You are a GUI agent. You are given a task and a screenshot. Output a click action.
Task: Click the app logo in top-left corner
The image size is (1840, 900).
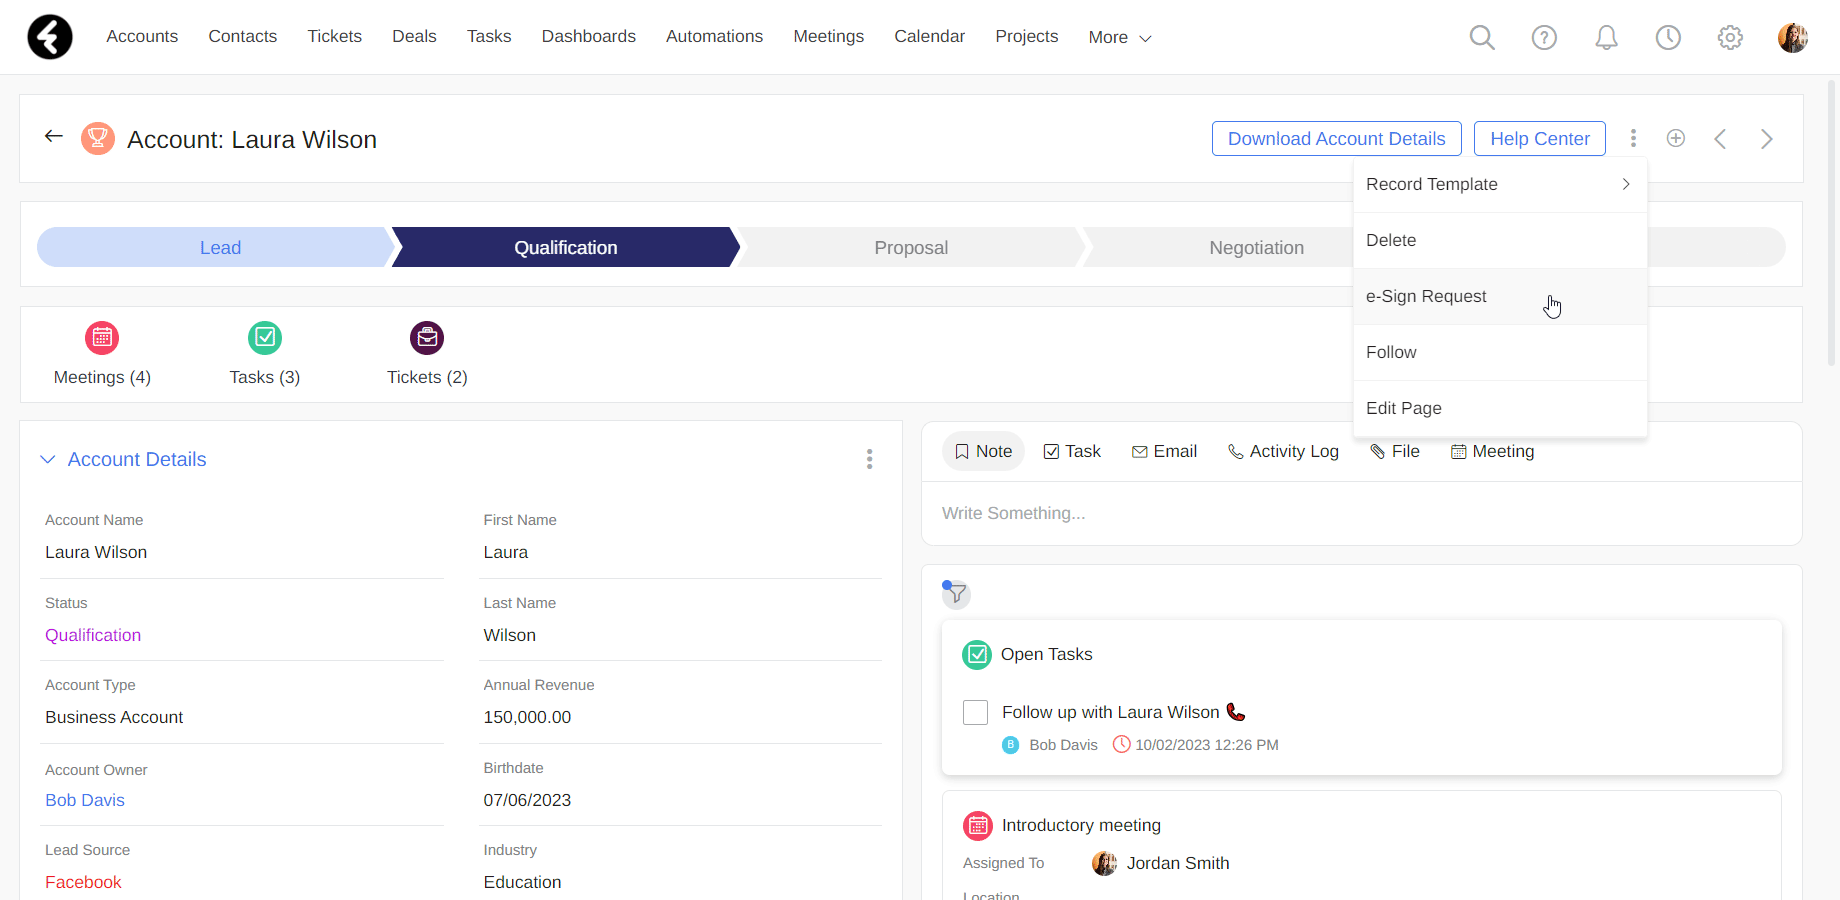(x=50, y=37)
